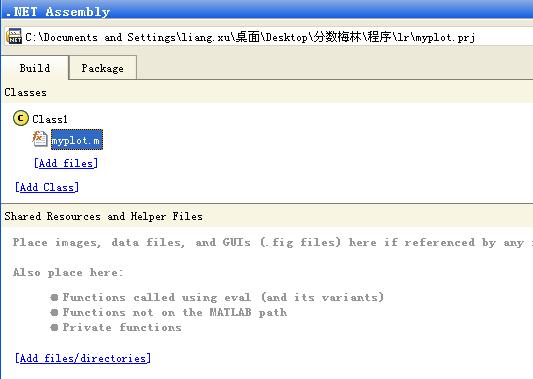Click the yellow Class1 class icon

coord(21,118)
